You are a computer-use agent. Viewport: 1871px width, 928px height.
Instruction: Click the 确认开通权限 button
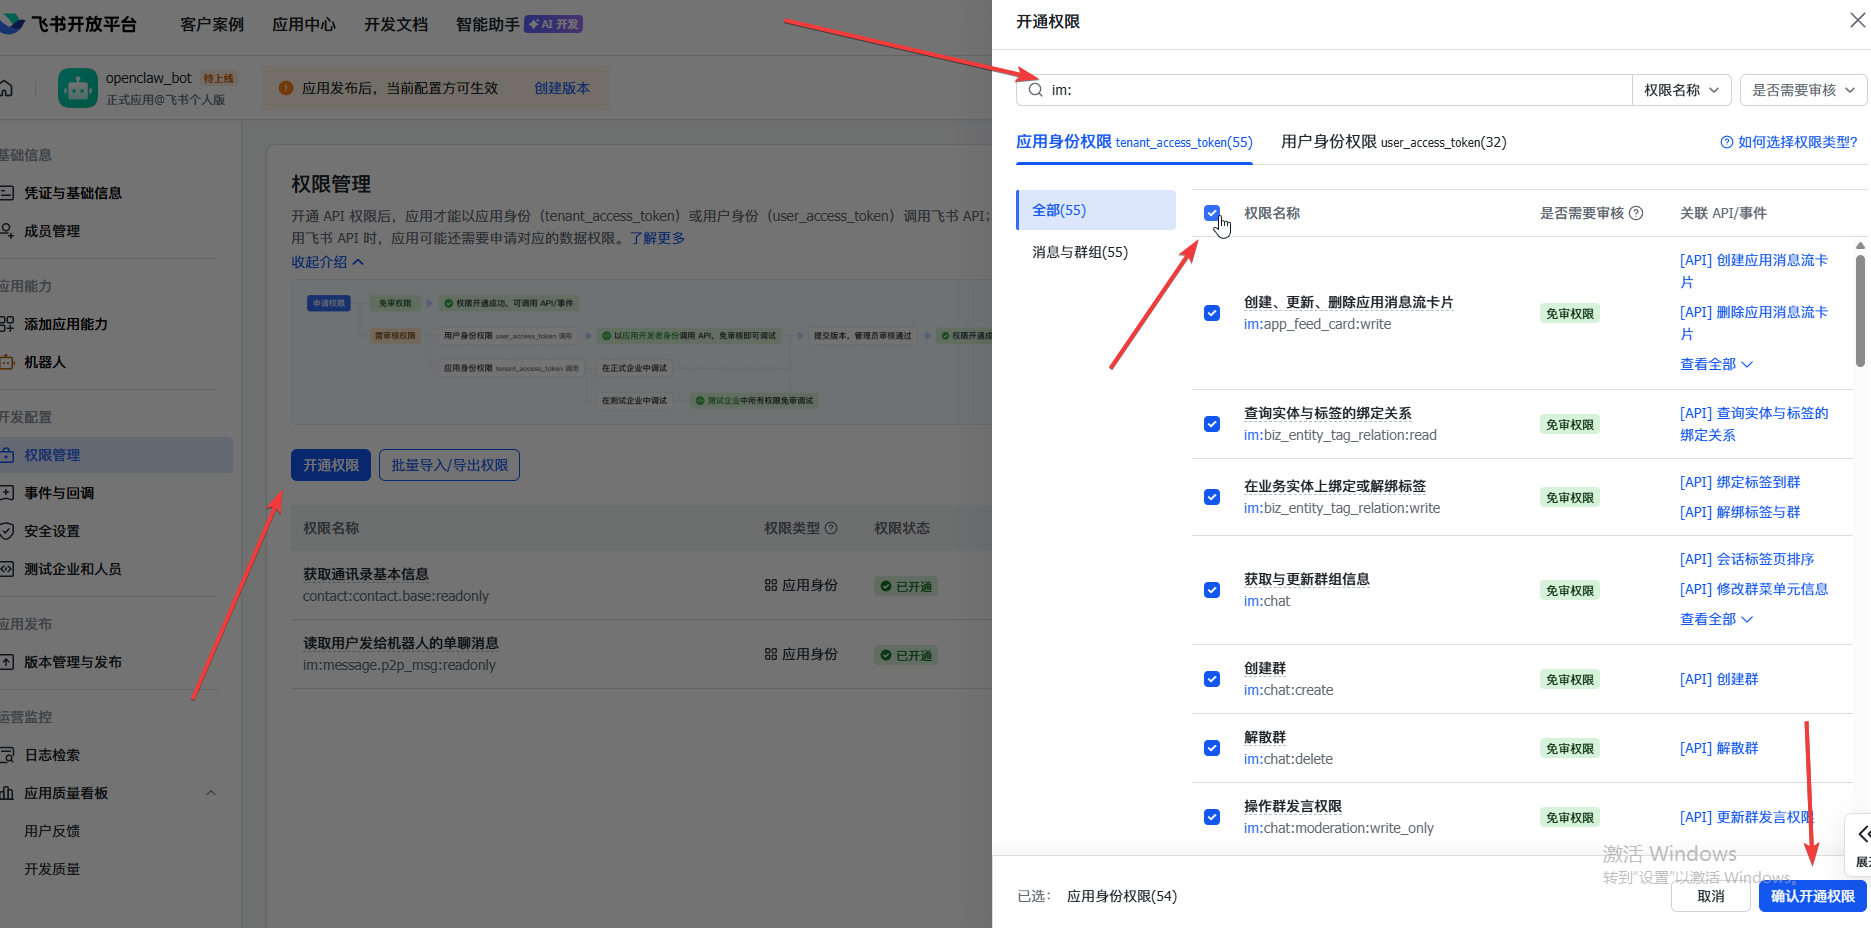1812,896
